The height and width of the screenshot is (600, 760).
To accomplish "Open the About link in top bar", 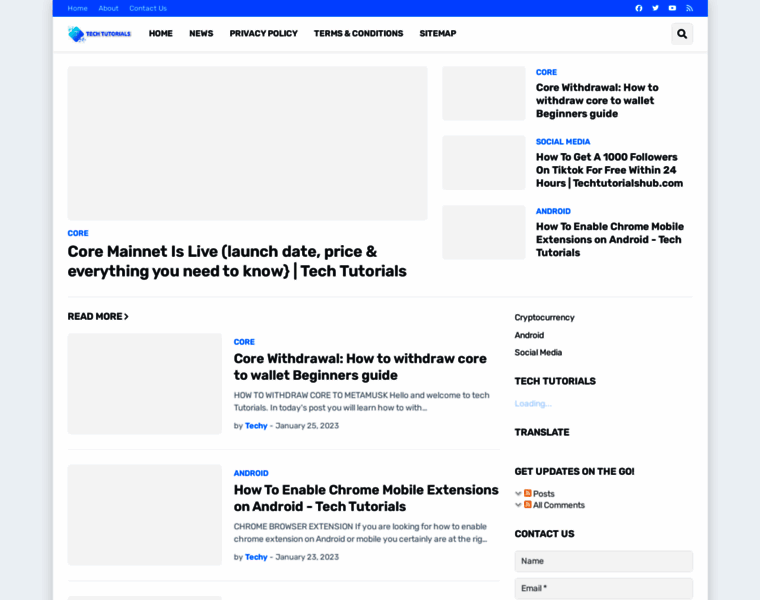I will [x=108, y=8].
